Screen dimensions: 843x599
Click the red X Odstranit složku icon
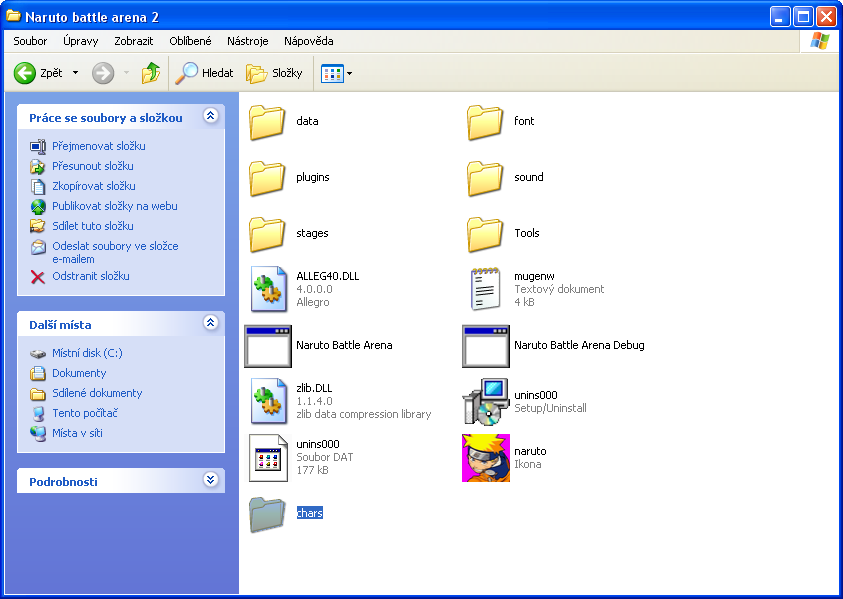coord(38,277)
